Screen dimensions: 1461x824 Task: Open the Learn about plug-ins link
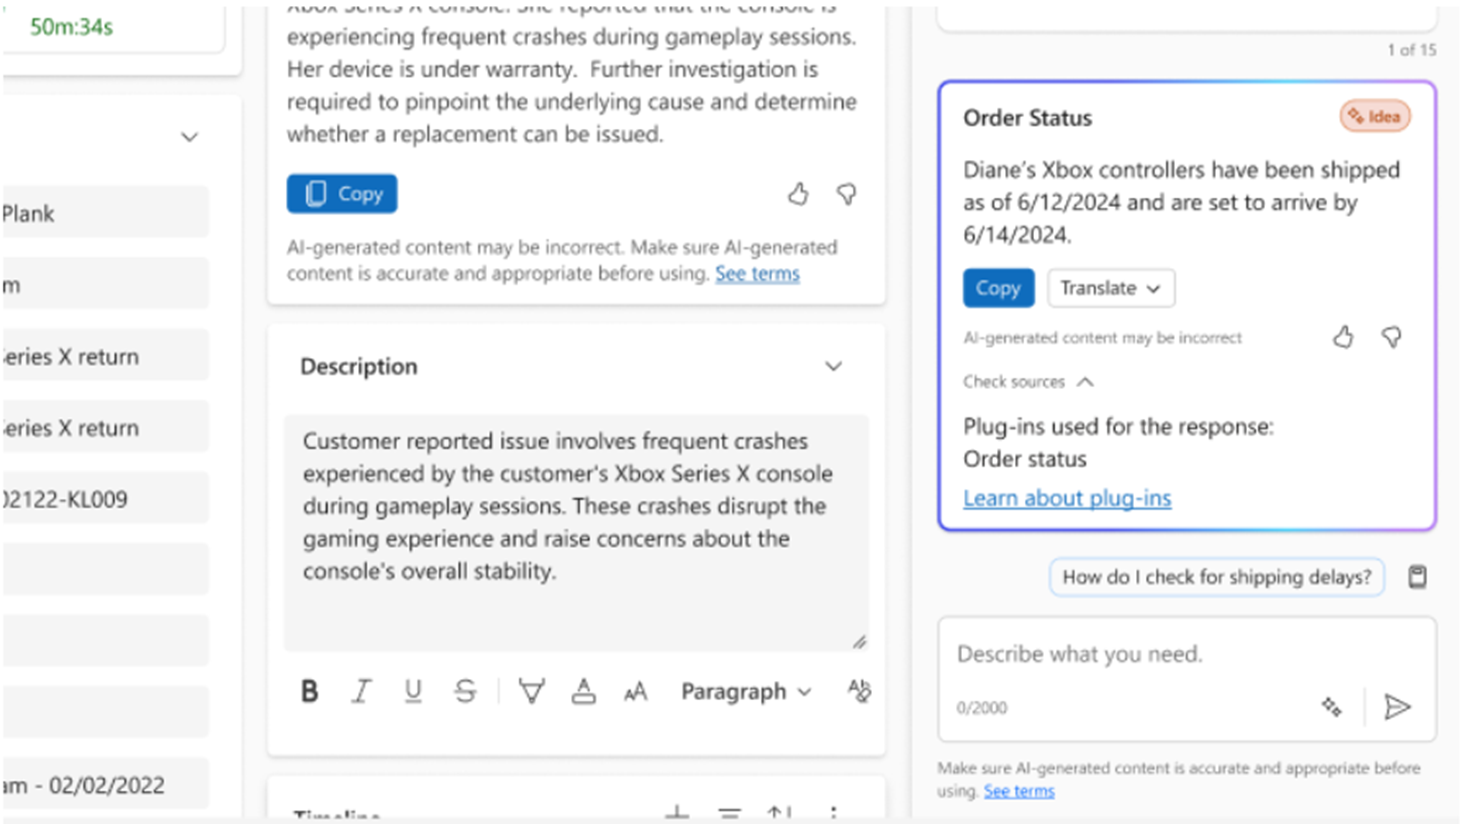point(1066,498)
